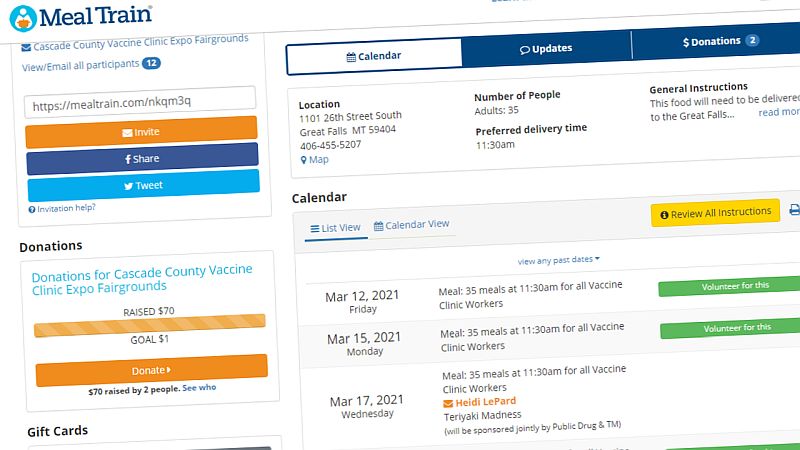This screenshot has width=800, height=450.
Task: Click the donations count badge 2
Action: tap(752, 41)
